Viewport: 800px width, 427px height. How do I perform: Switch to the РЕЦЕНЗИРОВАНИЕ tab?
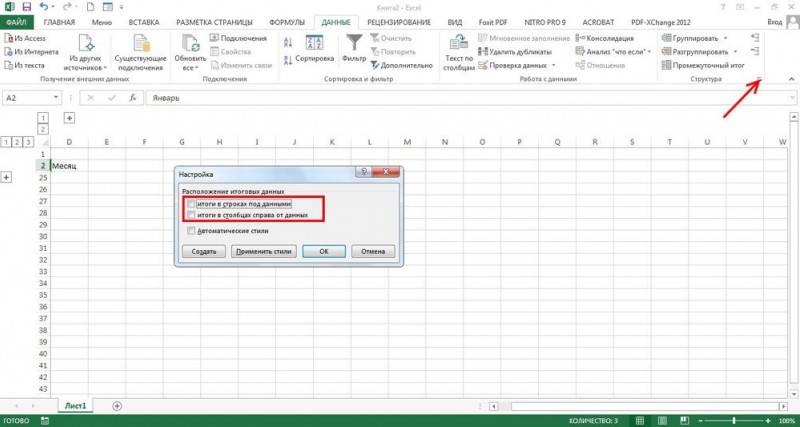(399, 22)
